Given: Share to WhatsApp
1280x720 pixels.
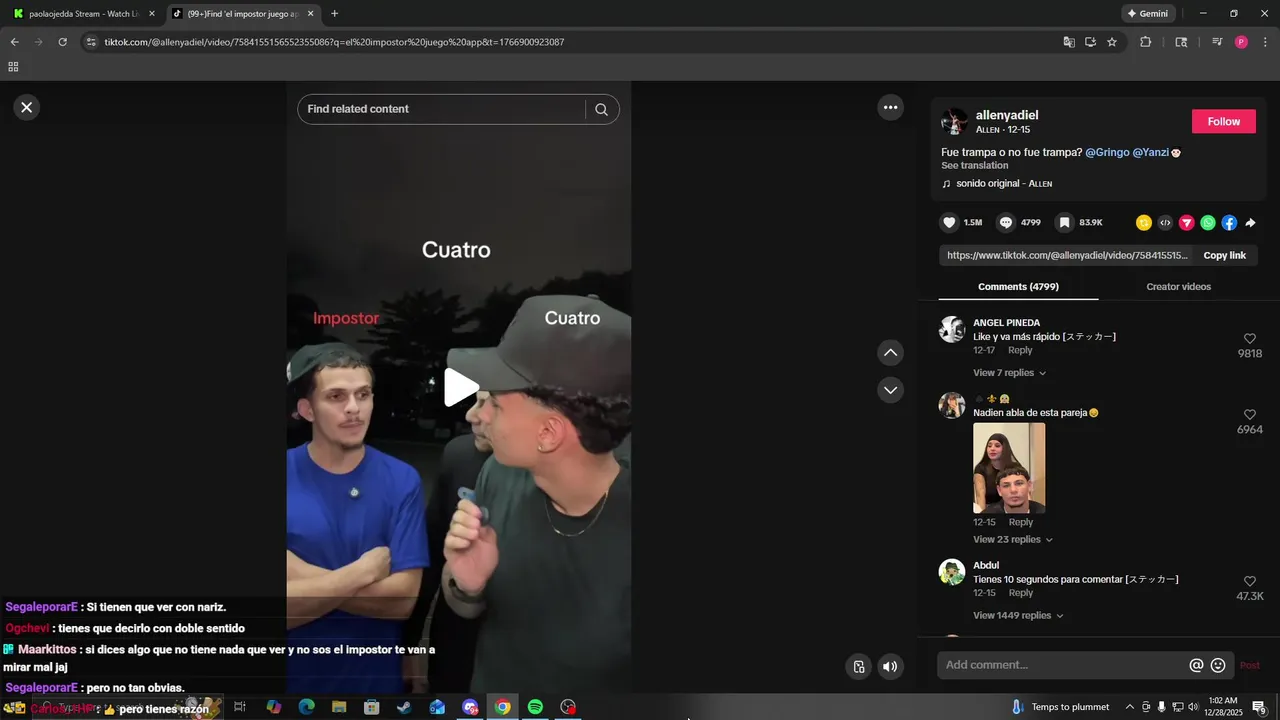Looking at the screenshot, I should (x=1208, y=223).
